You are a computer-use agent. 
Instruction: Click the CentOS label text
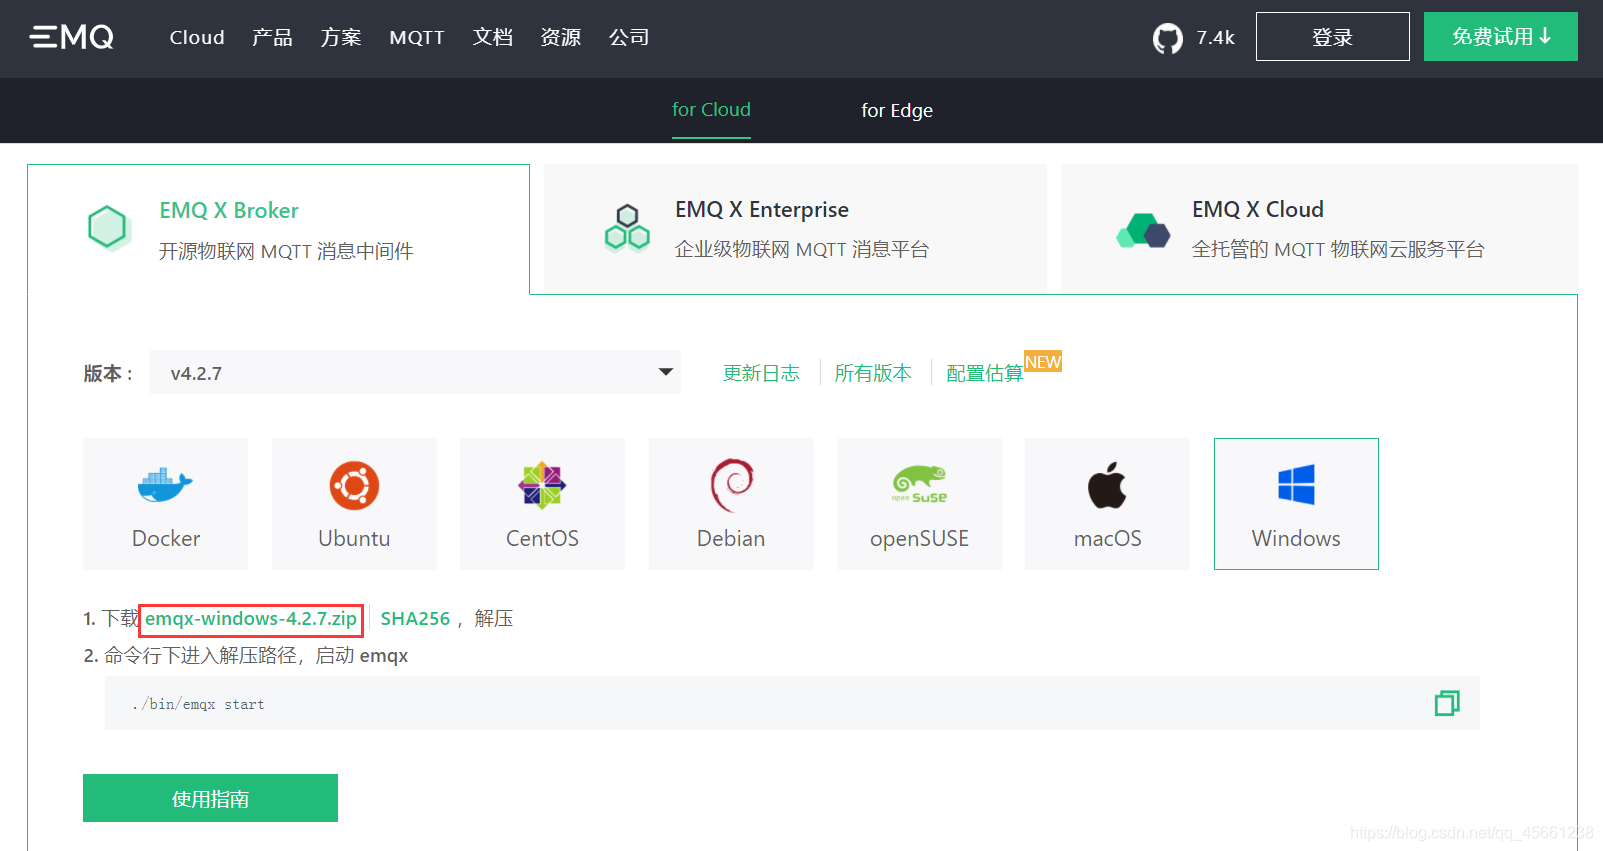pos(542,538)
